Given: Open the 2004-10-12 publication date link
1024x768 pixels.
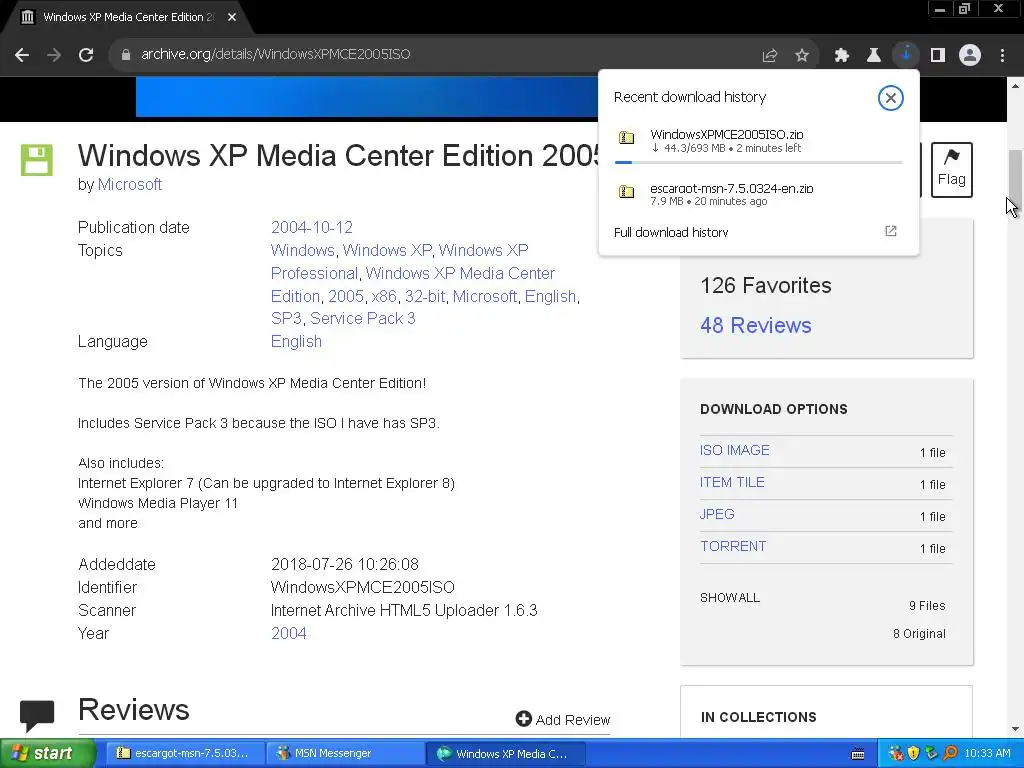Looking at the screenshot, I should tap(312, 227).
